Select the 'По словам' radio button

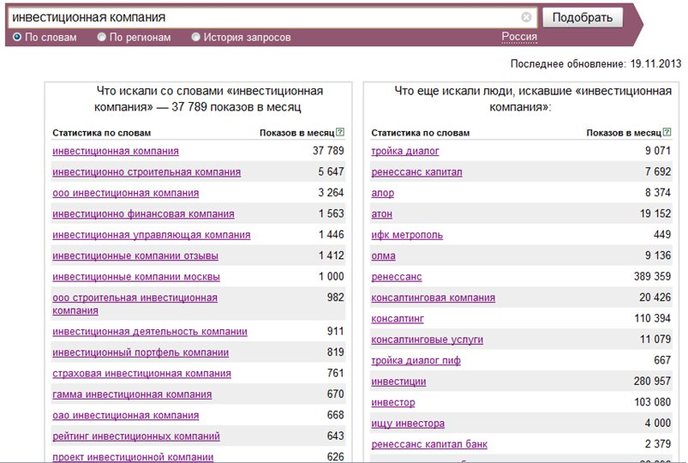click(17, 37)
